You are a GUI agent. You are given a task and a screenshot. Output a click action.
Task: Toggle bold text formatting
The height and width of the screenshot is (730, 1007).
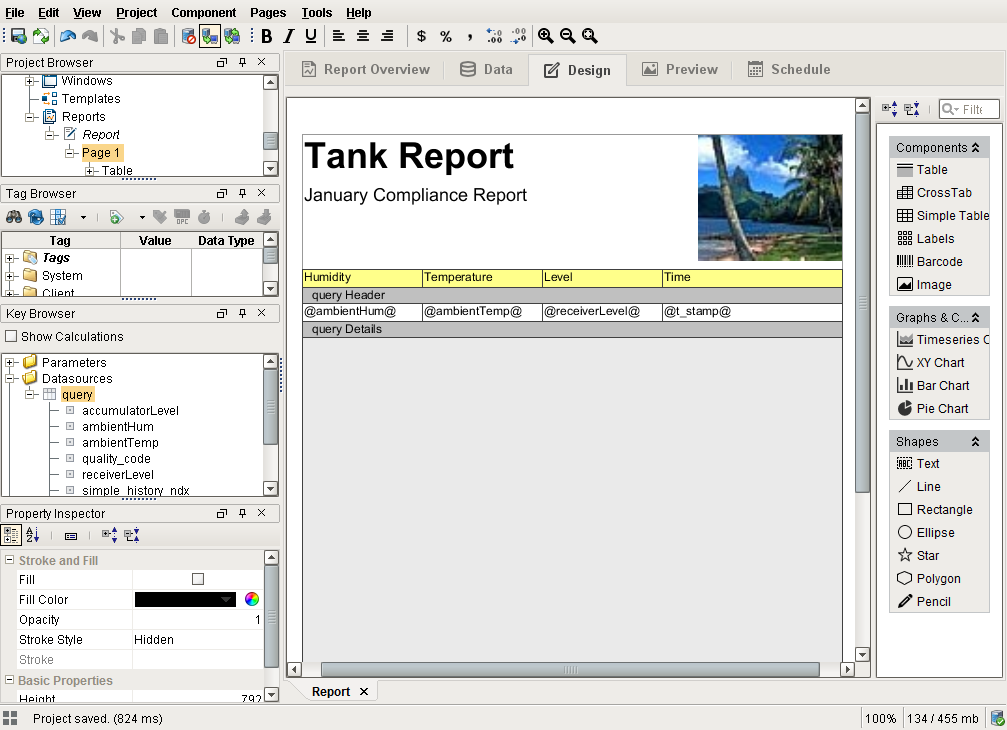pyautogui.click(x=266, y=36)
